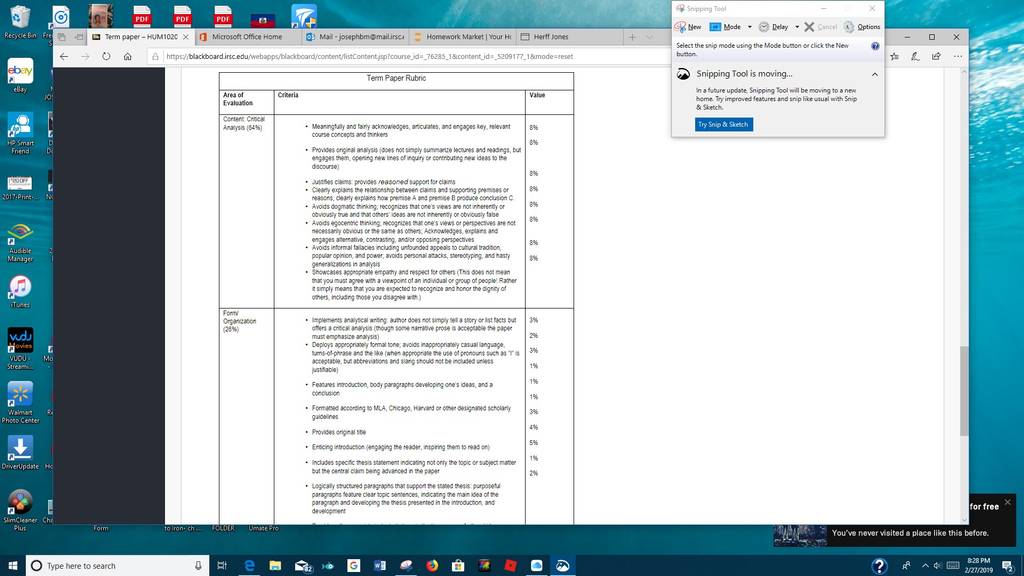
Task: Switch to the Microsoft Office Home tab
Action: pos(246,37)
